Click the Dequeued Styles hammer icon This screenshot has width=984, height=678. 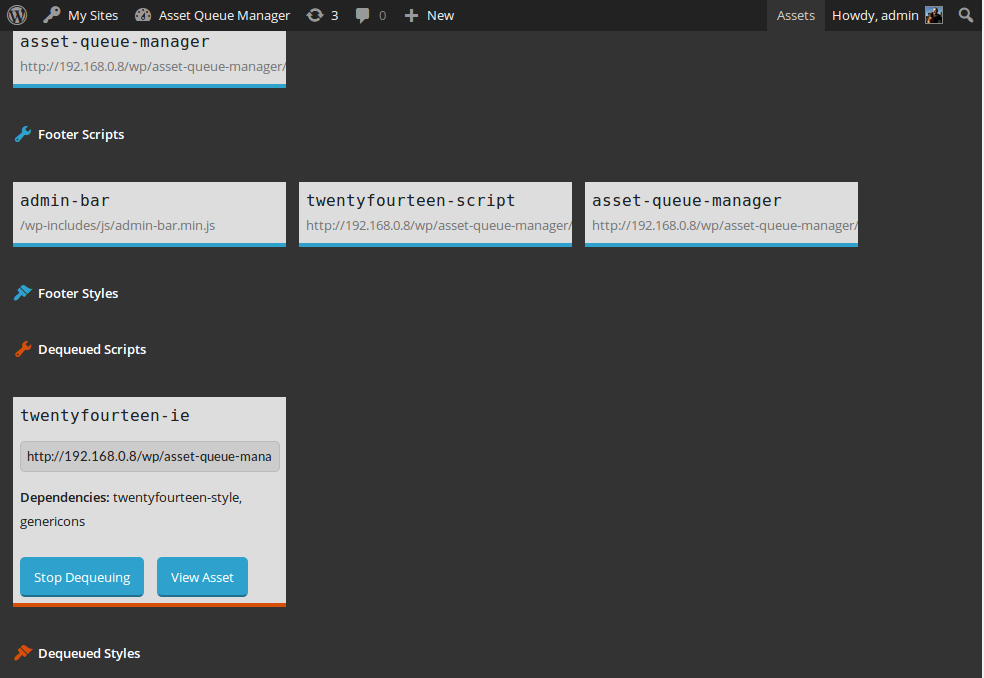(23, 653)
